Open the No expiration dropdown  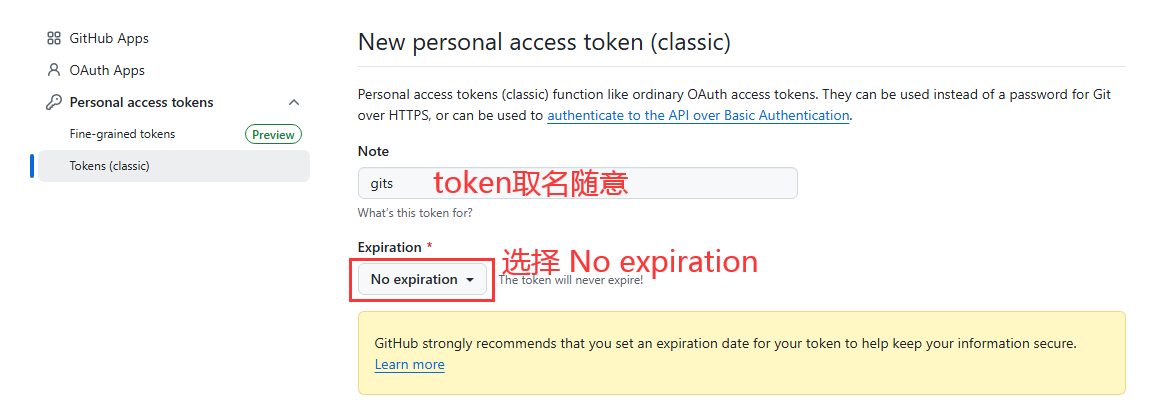(421, 280)
